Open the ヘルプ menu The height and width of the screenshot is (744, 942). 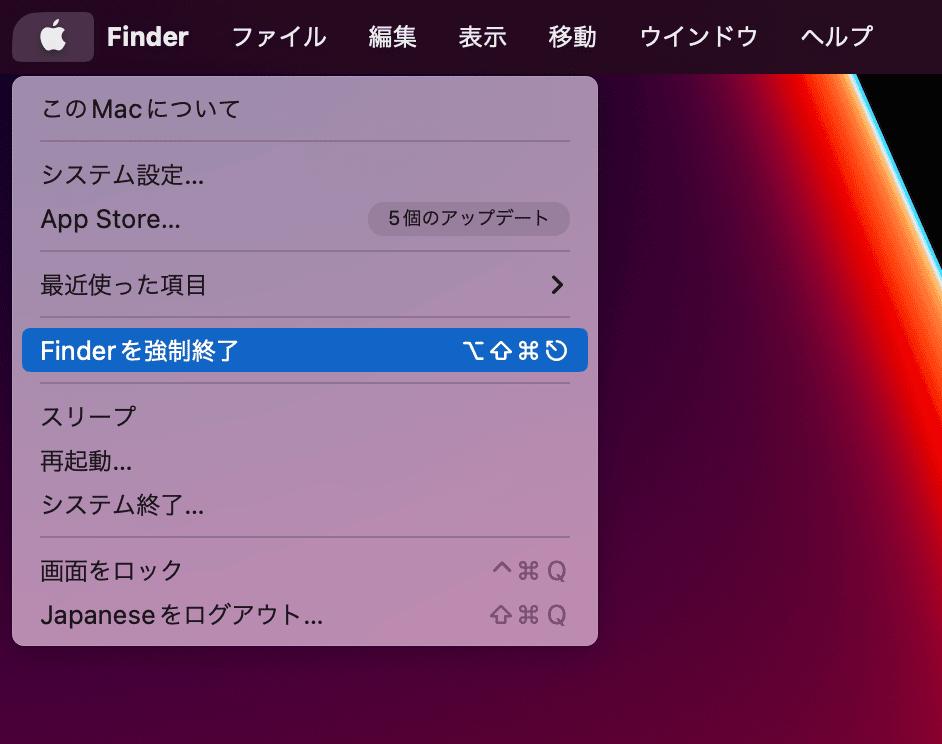point(837,37)
